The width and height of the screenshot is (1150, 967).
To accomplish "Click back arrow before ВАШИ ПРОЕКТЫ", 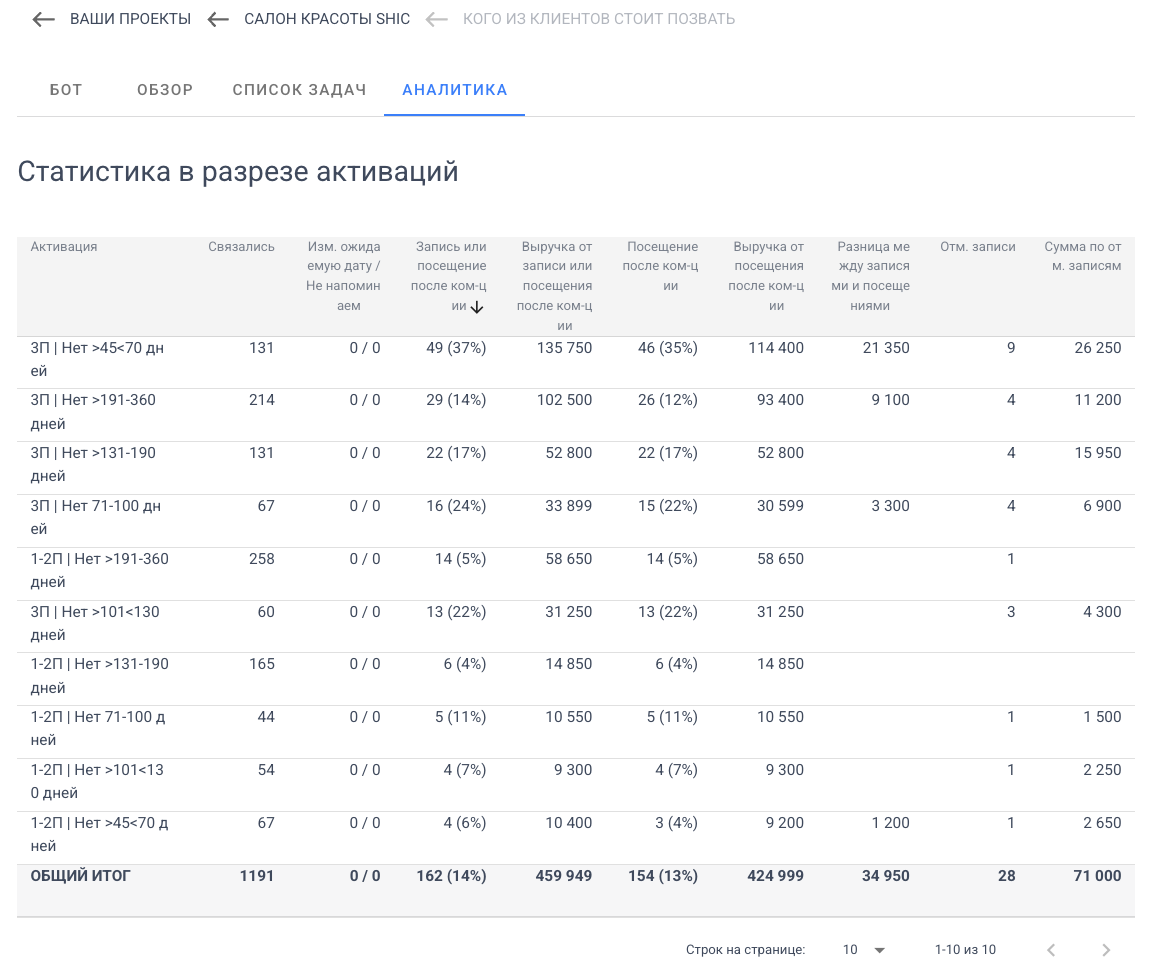I will point(43,19).
